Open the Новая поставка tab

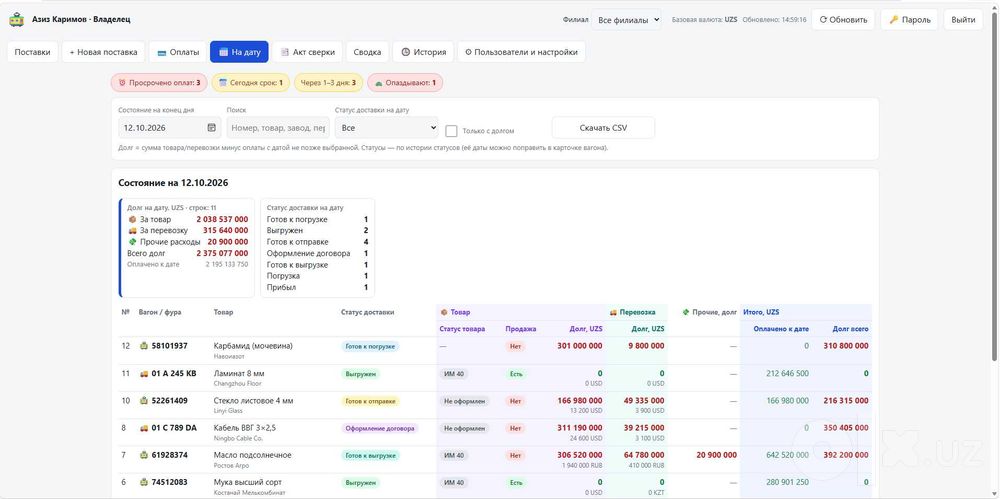pyautogui.click(x=103, y=52)
